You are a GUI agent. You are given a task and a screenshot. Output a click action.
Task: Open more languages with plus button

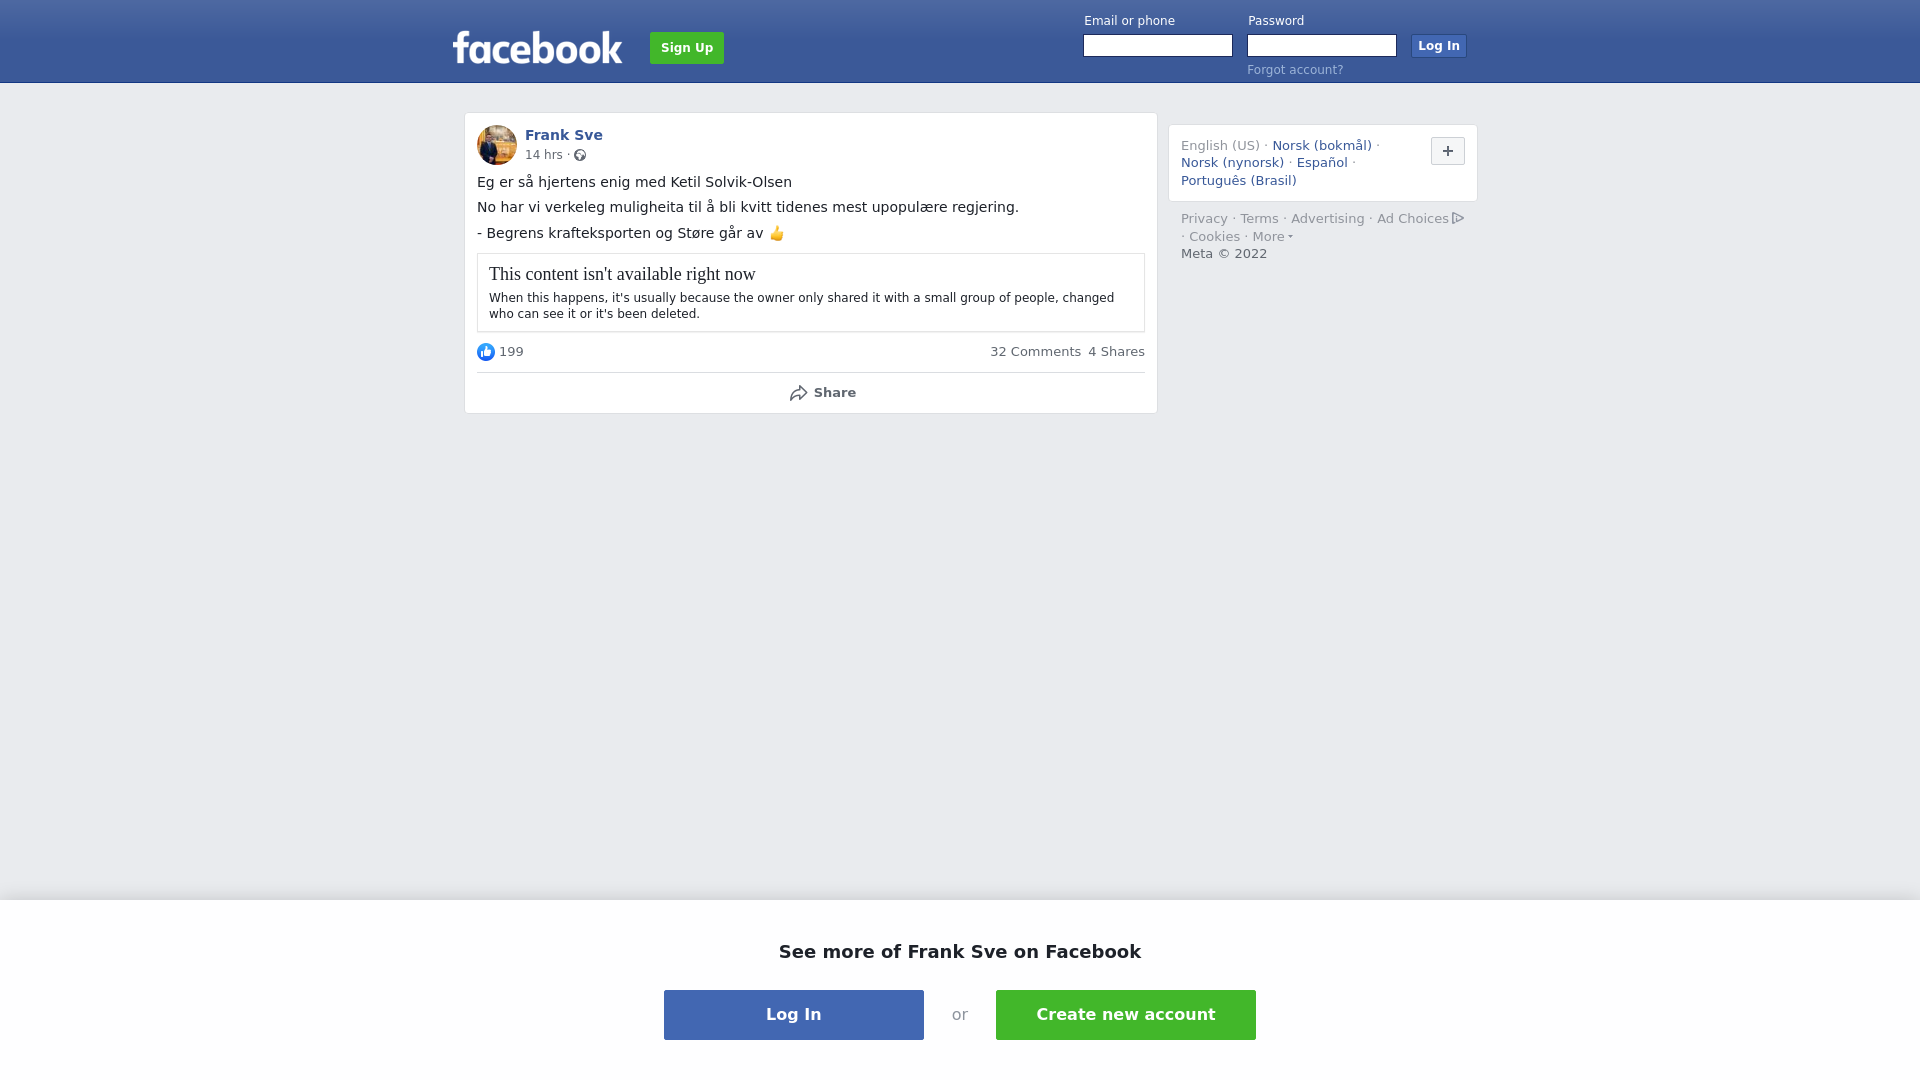[x=1448, y=151]
